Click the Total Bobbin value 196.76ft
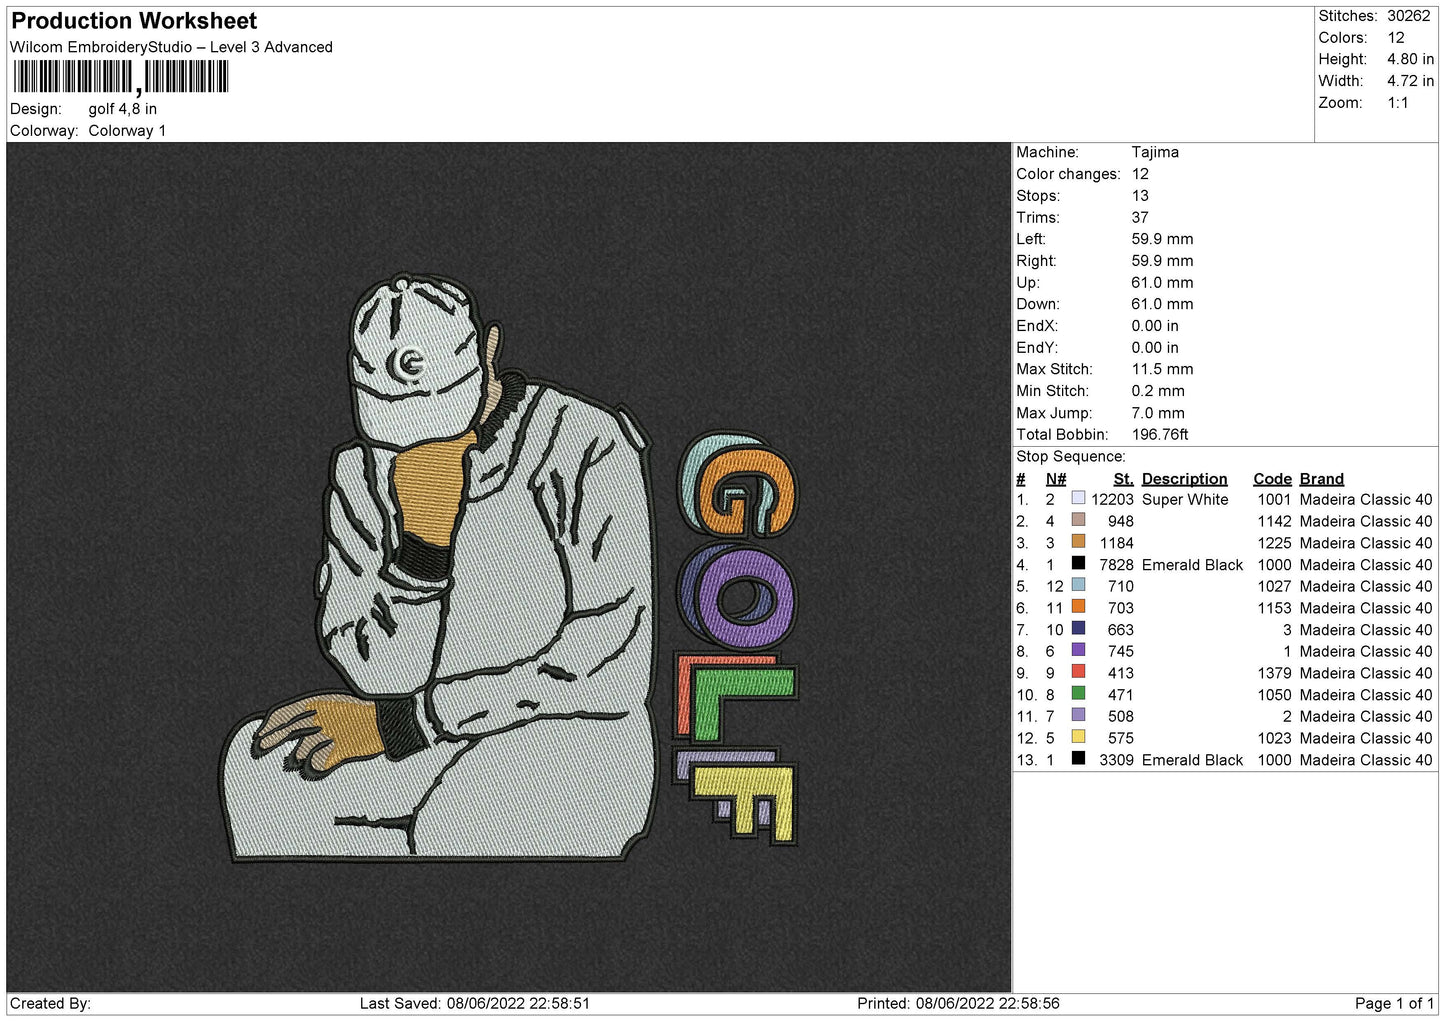The width and height of the screenshot is (1445, 1021). (x=1160, y=435)
